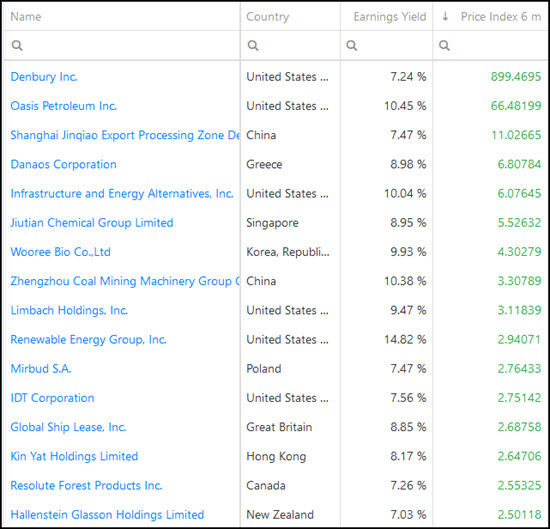Image resolution: width=550 pixels, height=529 pixels.
Task: Select price index value 3.30789
Action: [x=519, y=281]
